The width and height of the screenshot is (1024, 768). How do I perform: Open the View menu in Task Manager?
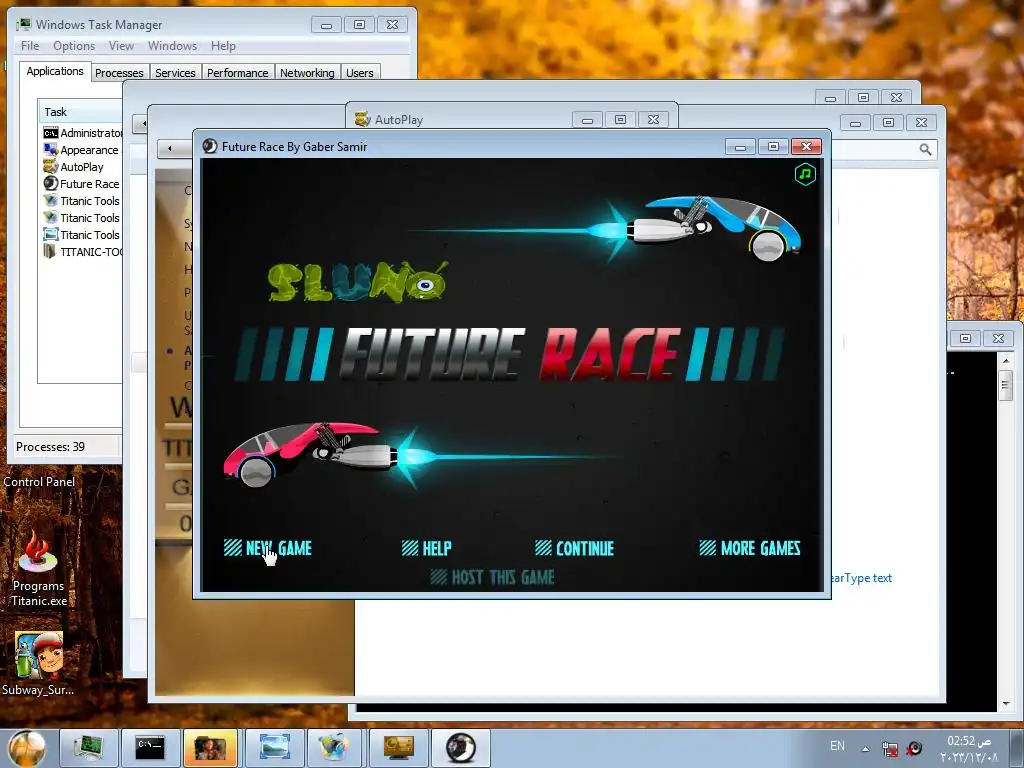121,46
